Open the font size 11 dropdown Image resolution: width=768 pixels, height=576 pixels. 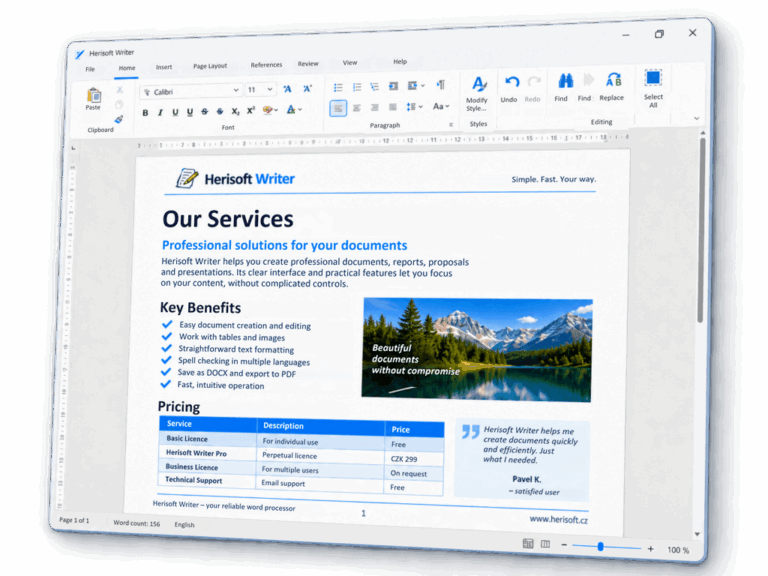[x=270, y=89]
